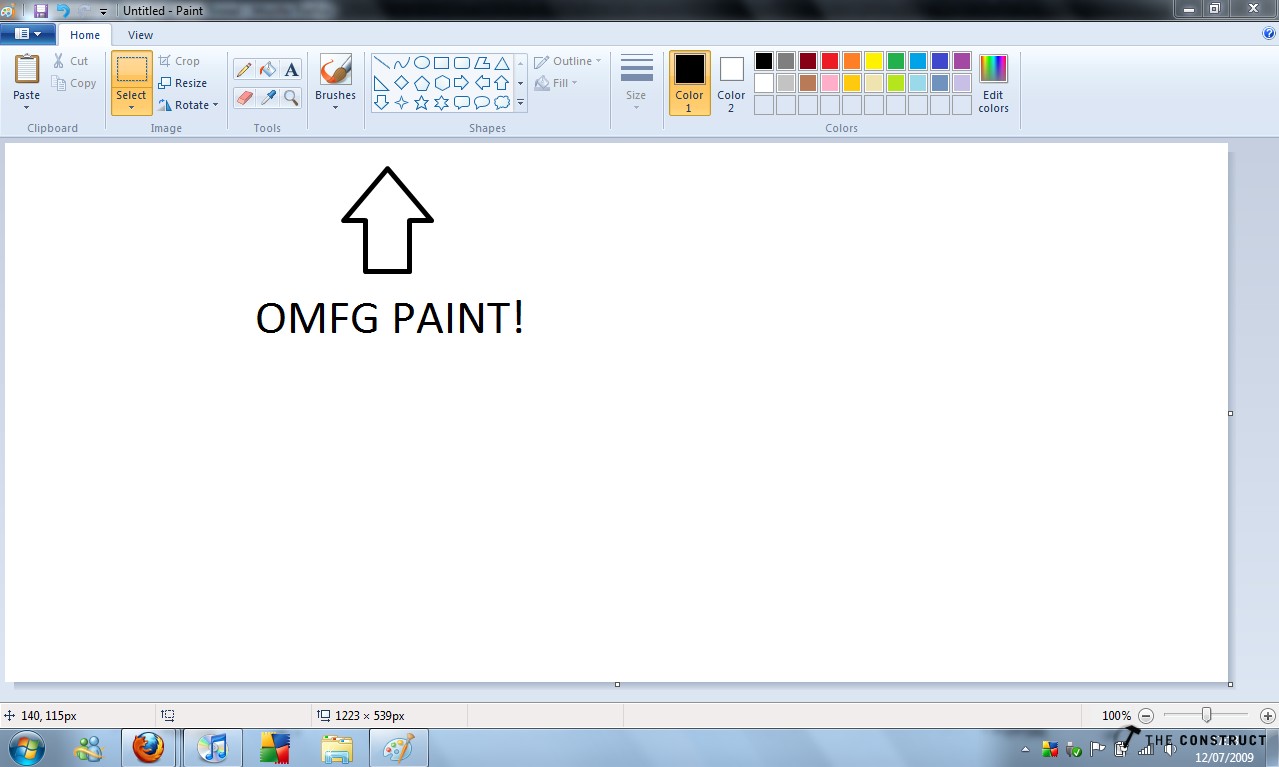Choose the Cloud callout shape
This screenshot has width=1279, height=767.
pos(502,102)
